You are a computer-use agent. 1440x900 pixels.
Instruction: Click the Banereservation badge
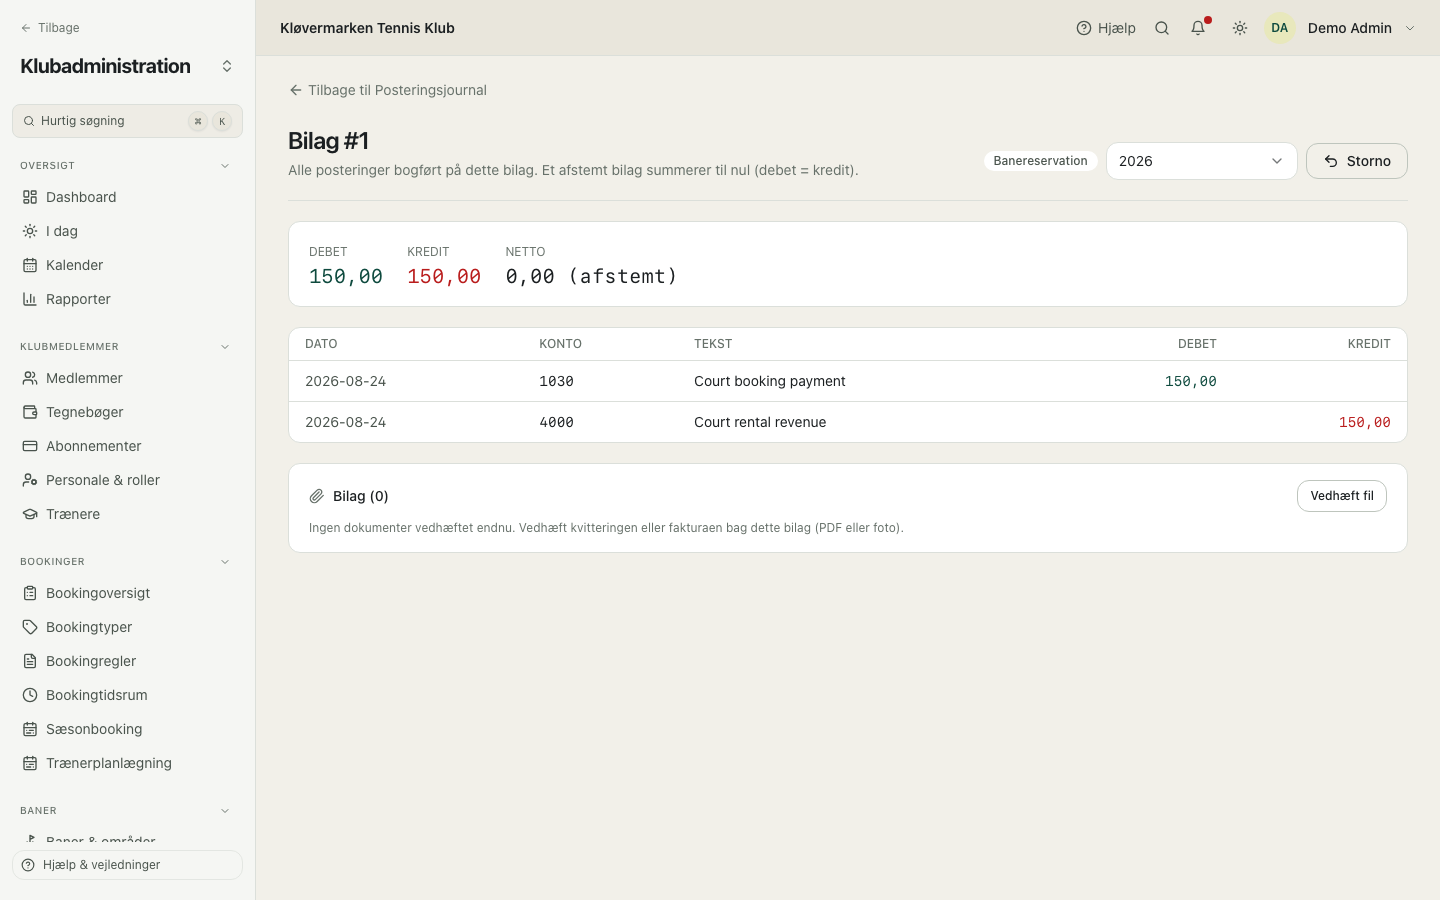click(x=1040, y=161)
